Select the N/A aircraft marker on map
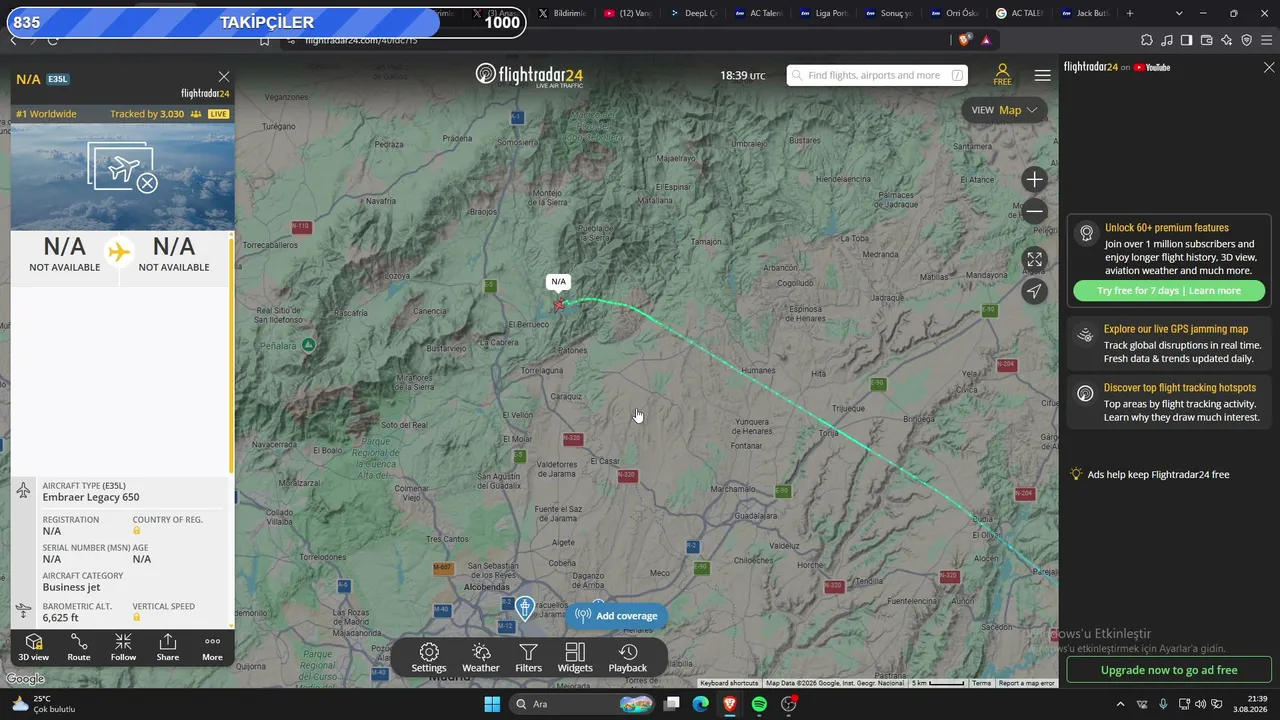 (559, 304)
